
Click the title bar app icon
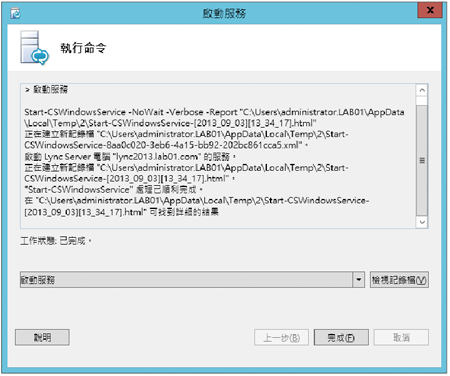(15, 13)
